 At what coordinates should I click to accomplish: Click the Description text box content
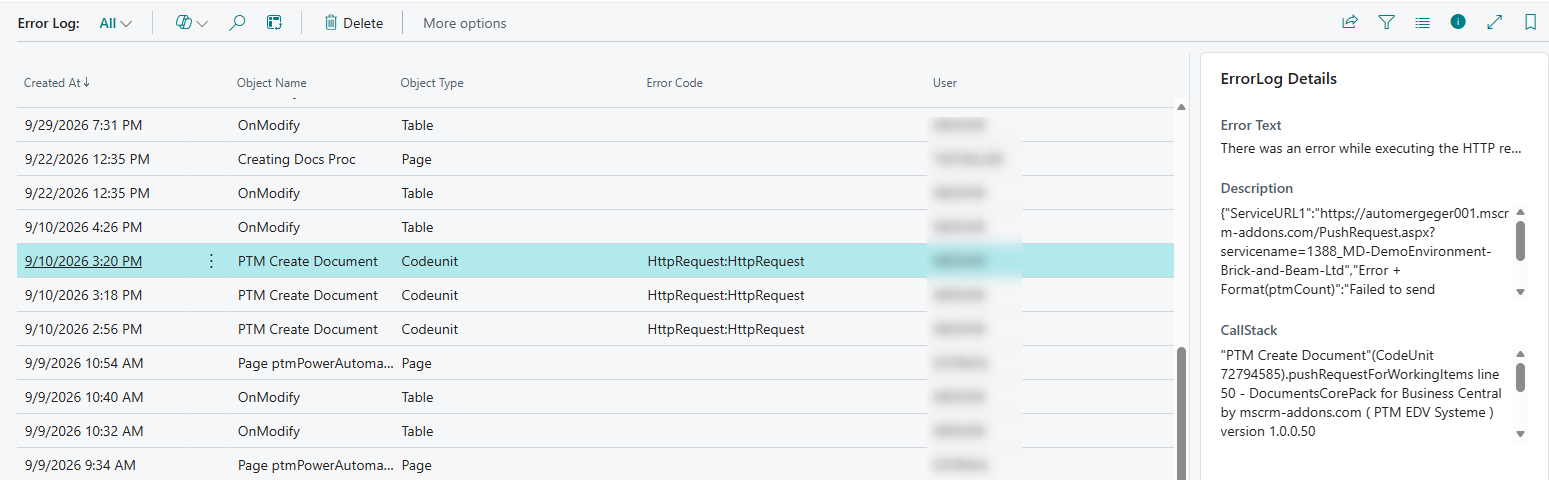pyautogui.click(x=1364, y=251)
